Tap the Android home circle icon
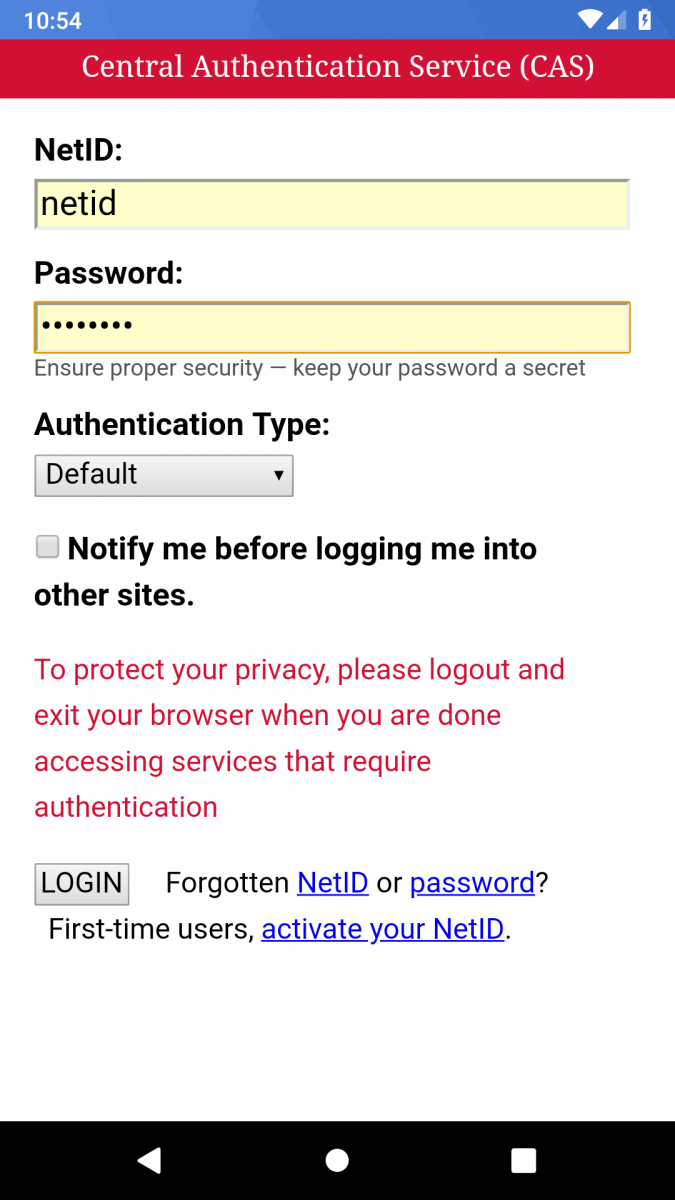Image resolution: width=675 pixels, height=1200 pixels. pos(337,1160)
